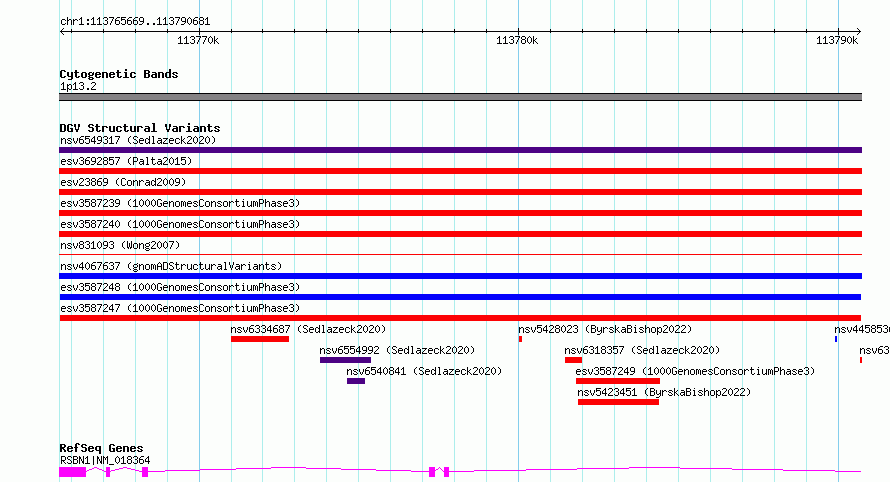Image resolution: width=890 pixels, height=482 pixels.
Task: Click the small red nsv5428023 marker
Action: 520,339
